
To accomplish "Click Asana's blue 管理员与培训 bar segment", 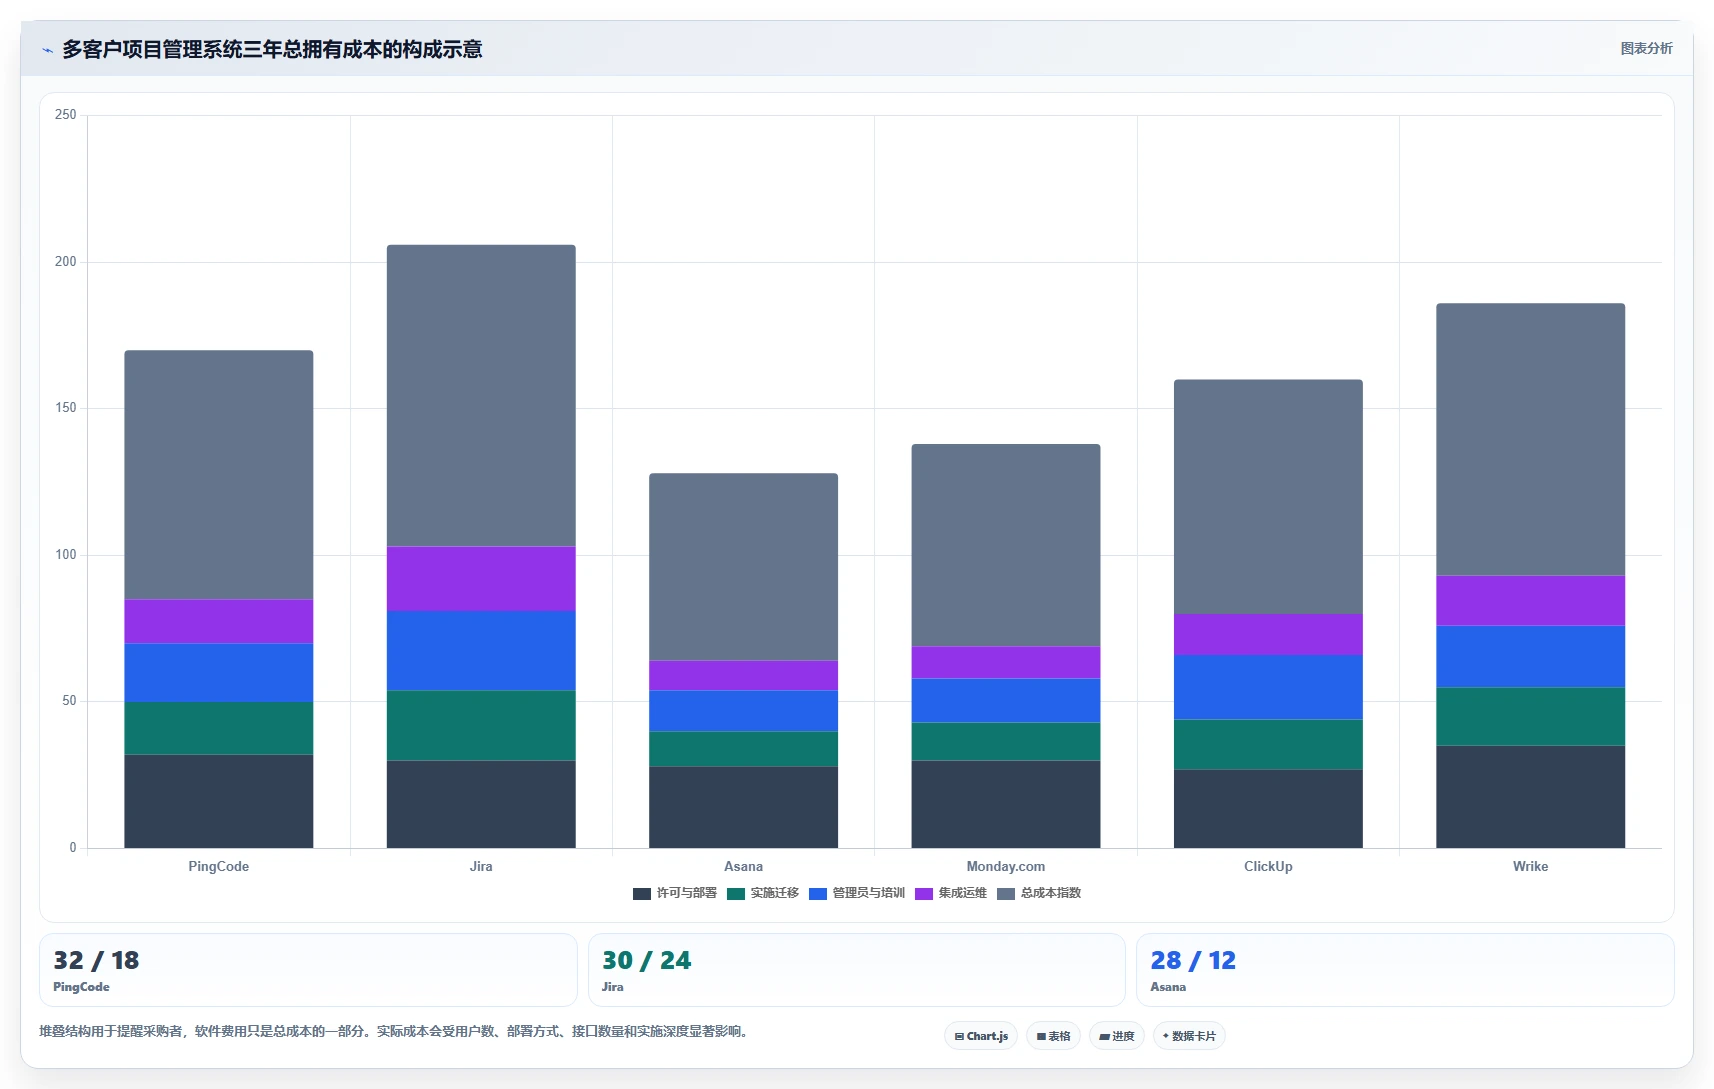I will [x=743, y=711].
